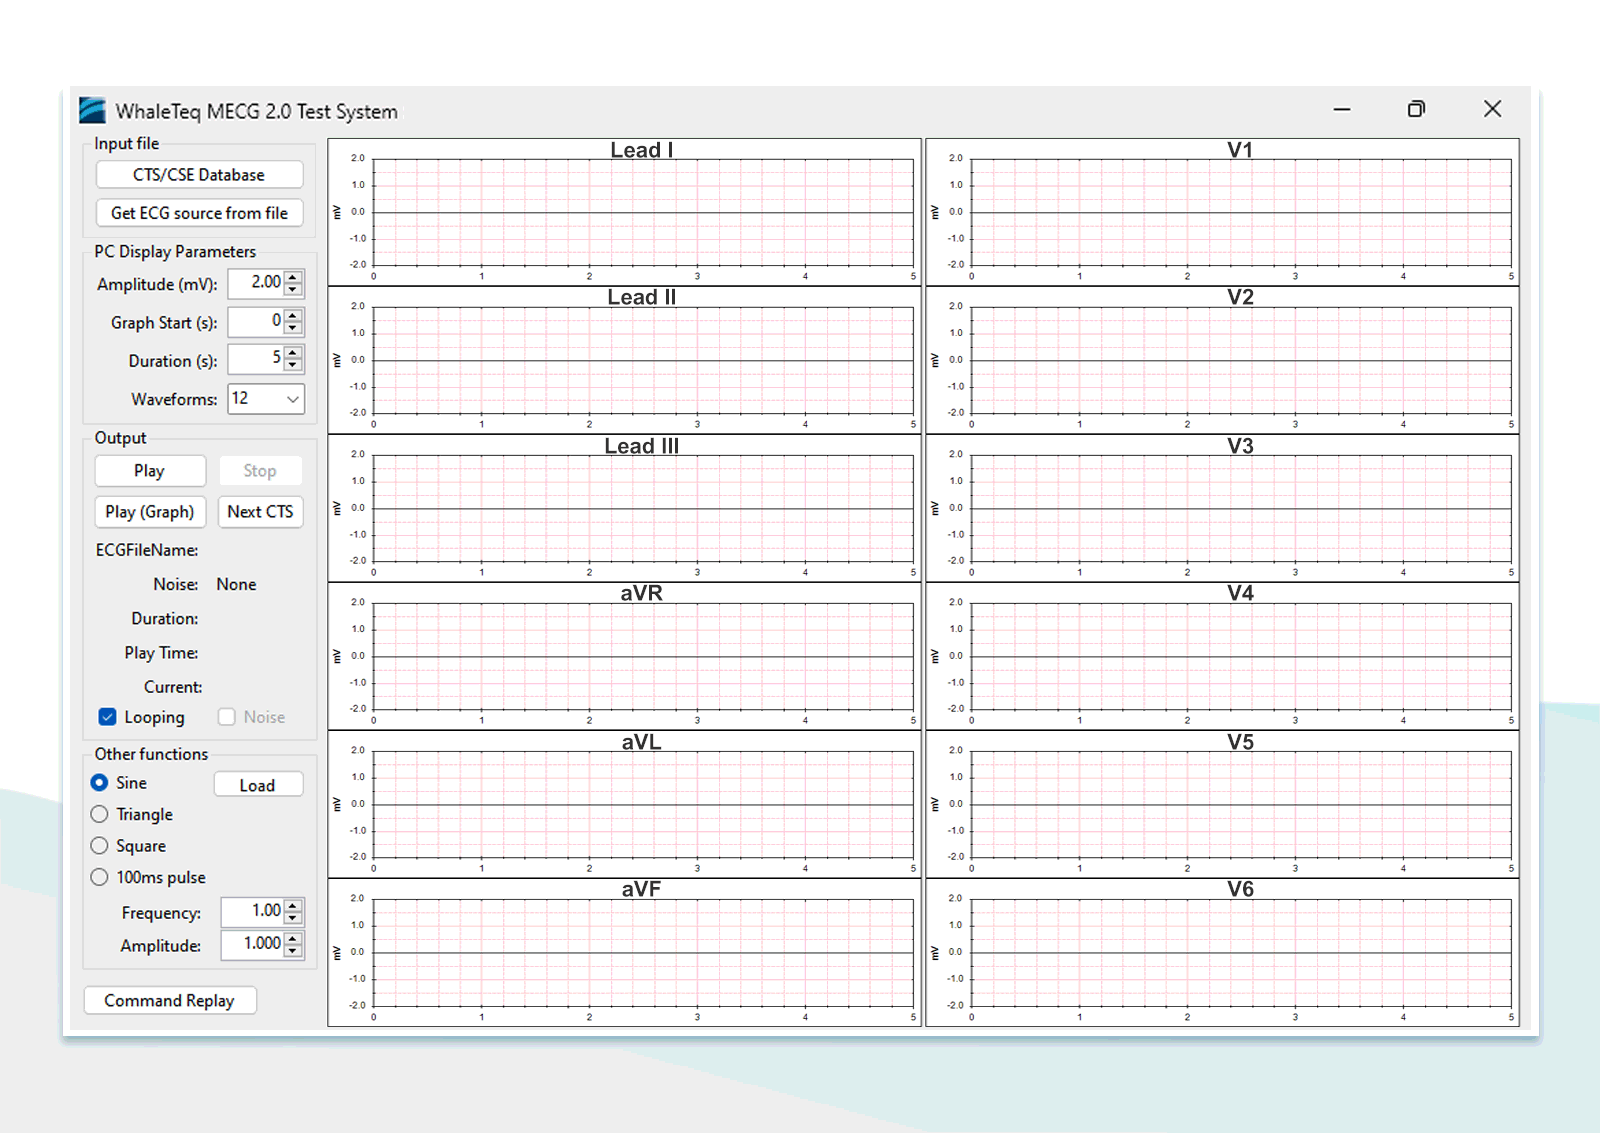The width and height of the screenshot is (1600, 1133).
Task: Click the WhaleTeq app logo icon
Action: tap(93, 110)
